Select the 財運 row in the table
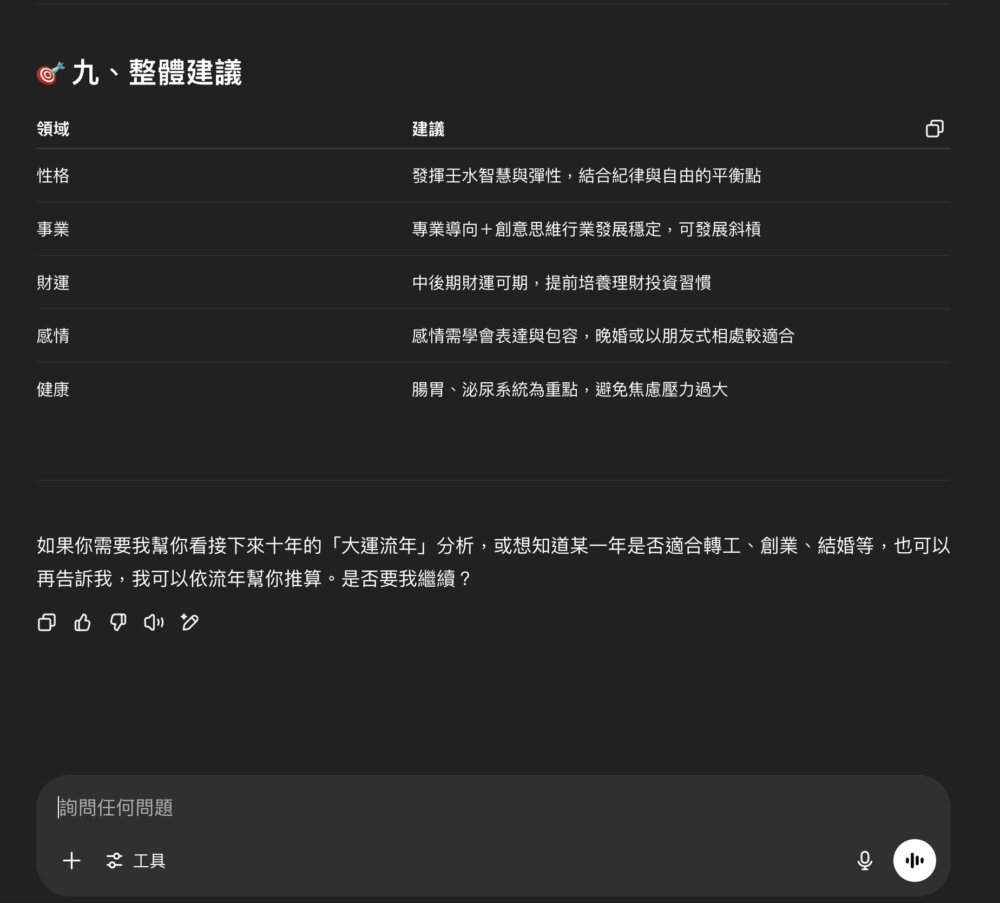 [x=54, y=282]
